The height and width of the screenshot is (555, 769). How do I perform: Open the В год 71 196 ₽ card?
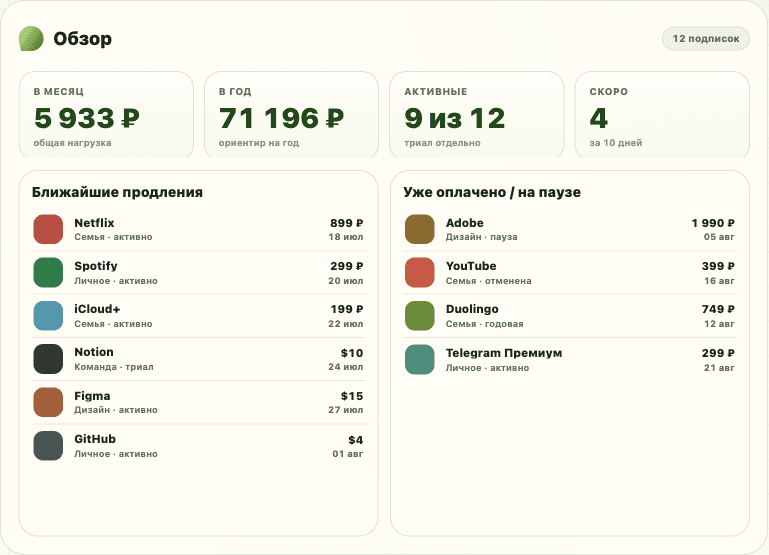(291, 115)
